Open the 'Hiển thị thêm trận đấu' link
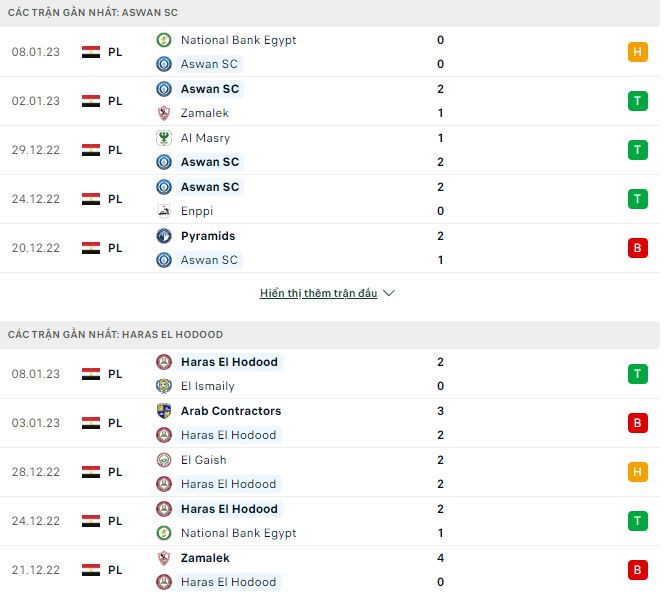The image size is (665, 594). [x=318, y=293]
